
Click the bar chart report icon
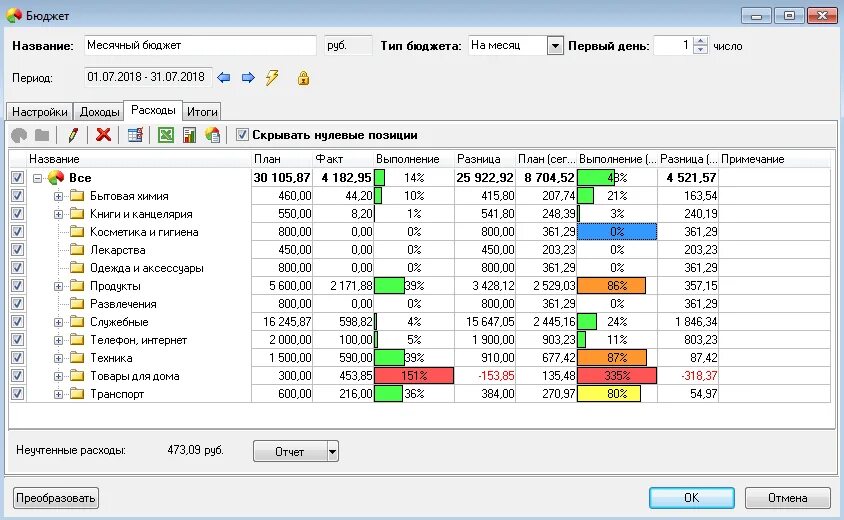point(189,135)
